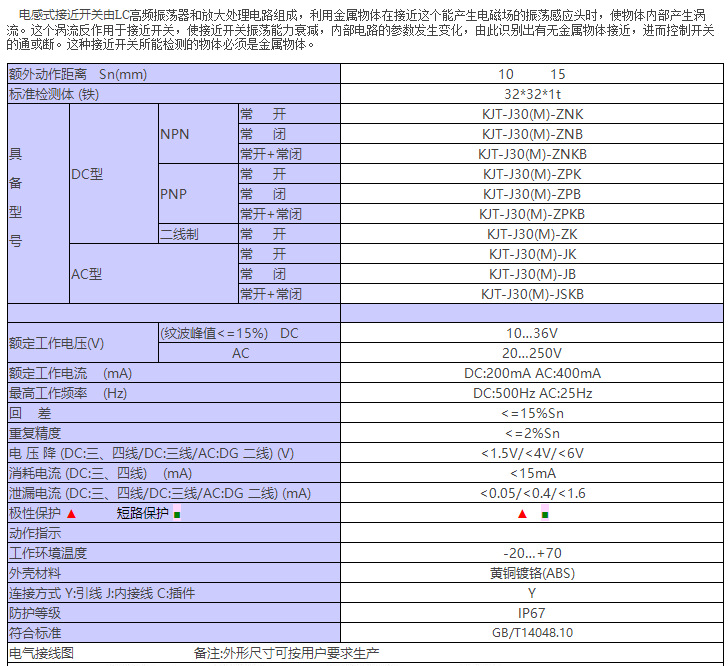Select model KJT-J30(M)-ZPK cell
Image resolution: width=728 pixels, height=666 pixels.
coord(532,174)
